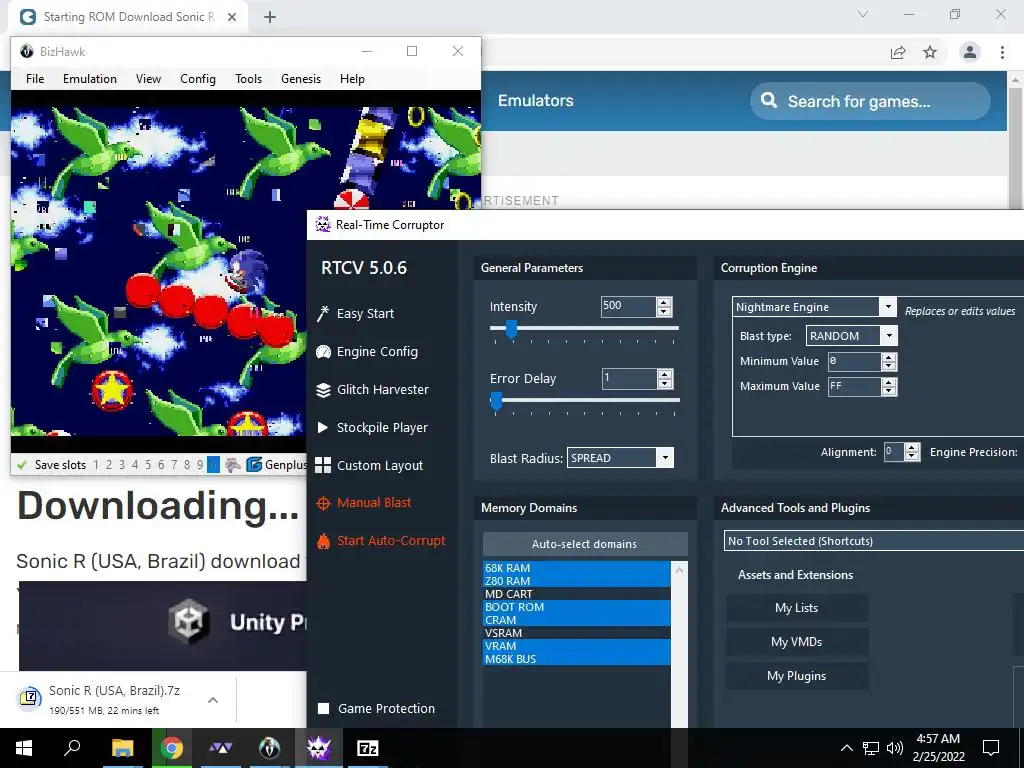Open Stockpile Player with its play icon
Screen dimensions: 1024x768
(x=323, y=428)
